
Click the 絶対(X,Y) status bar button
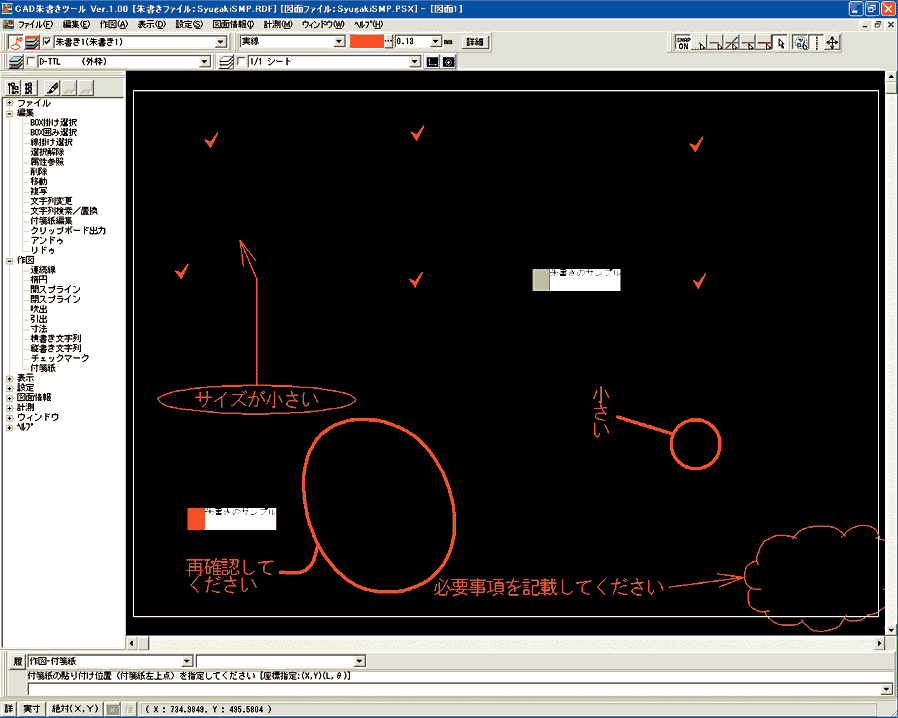pos(75,709)
